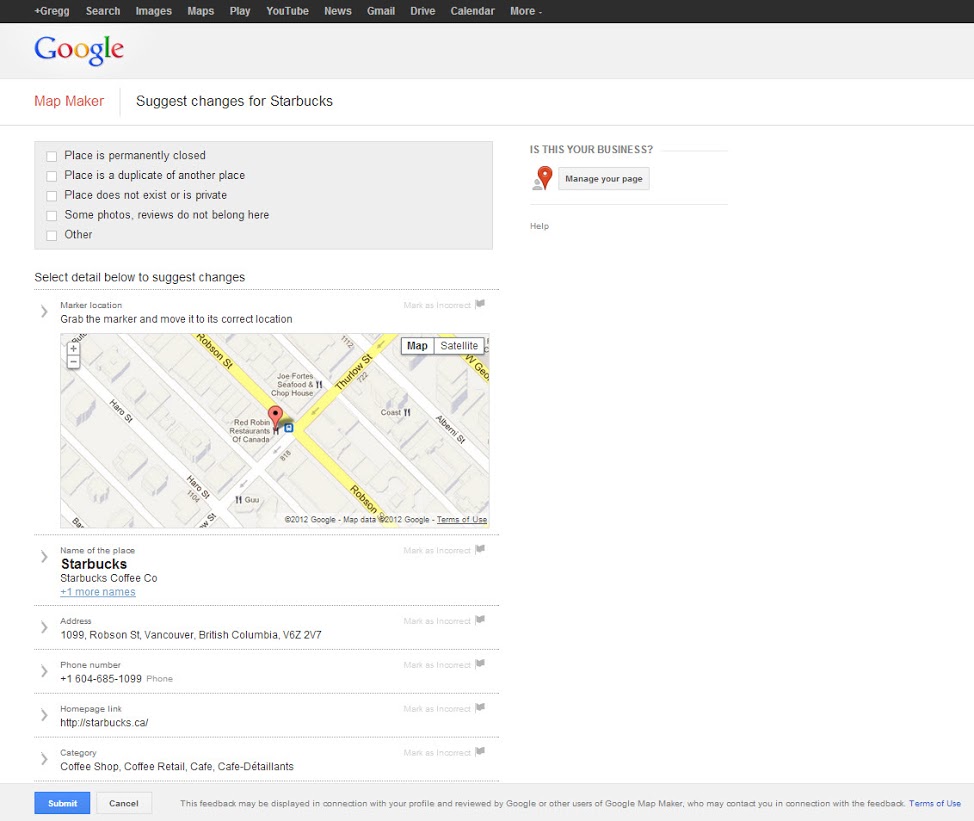Viewport: 974px width, 821px height.
Task: Click the blue Submit button
Action: (x=62, y=803)
